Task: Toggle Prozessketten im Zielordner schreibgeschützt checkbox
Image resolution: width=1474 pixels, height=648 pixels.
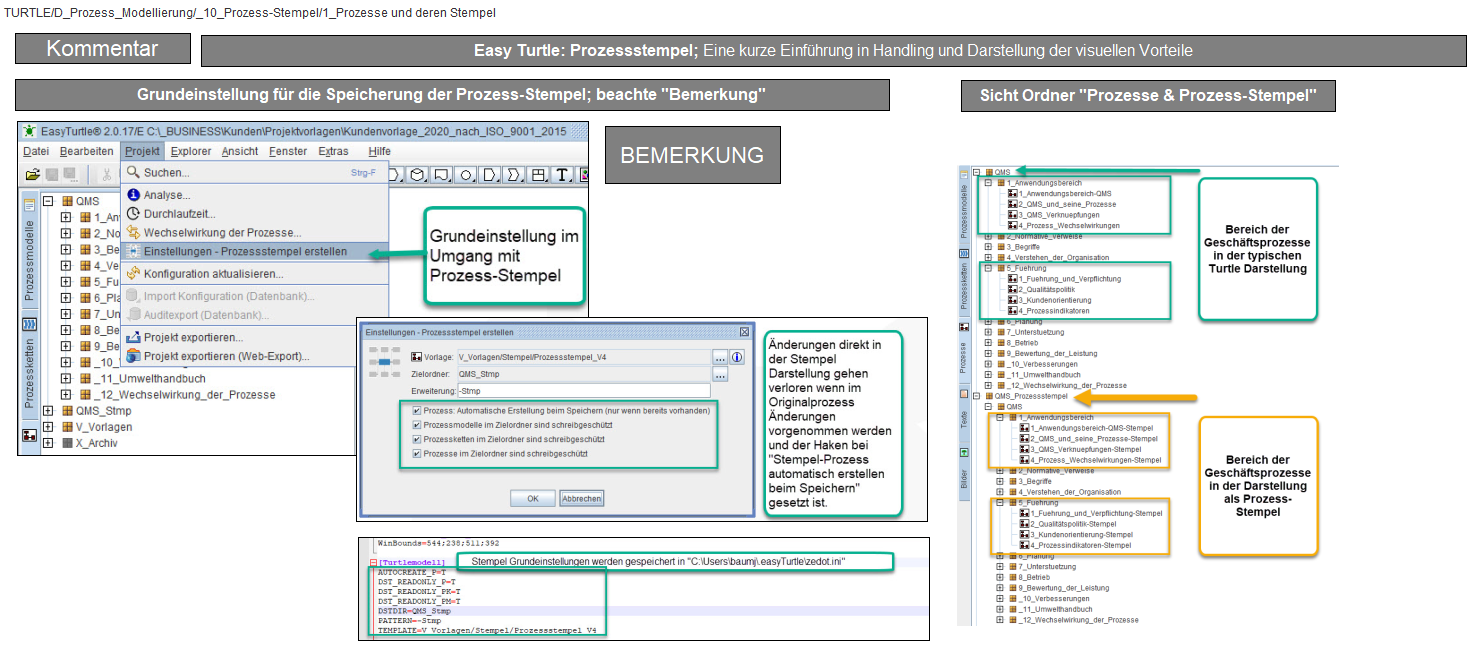Action: [417, 439]
